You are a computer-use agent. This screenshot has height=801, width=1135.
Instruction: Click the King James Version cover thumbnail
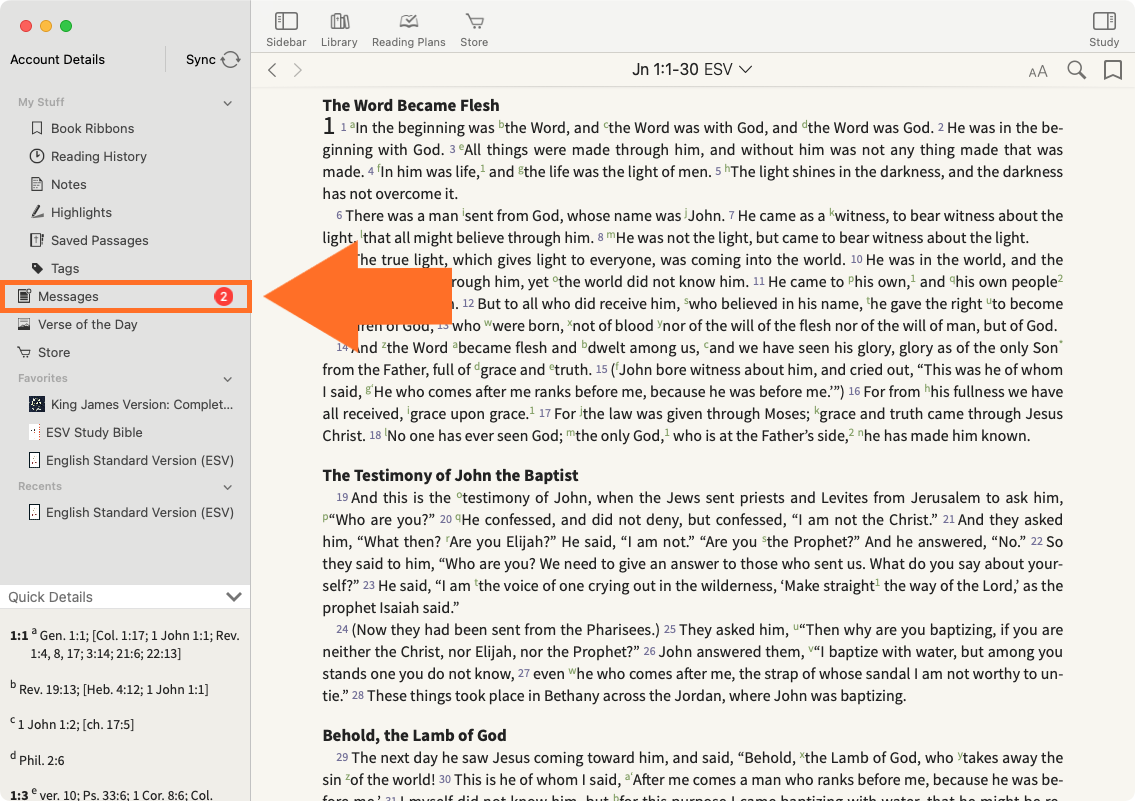coord(37,404)
